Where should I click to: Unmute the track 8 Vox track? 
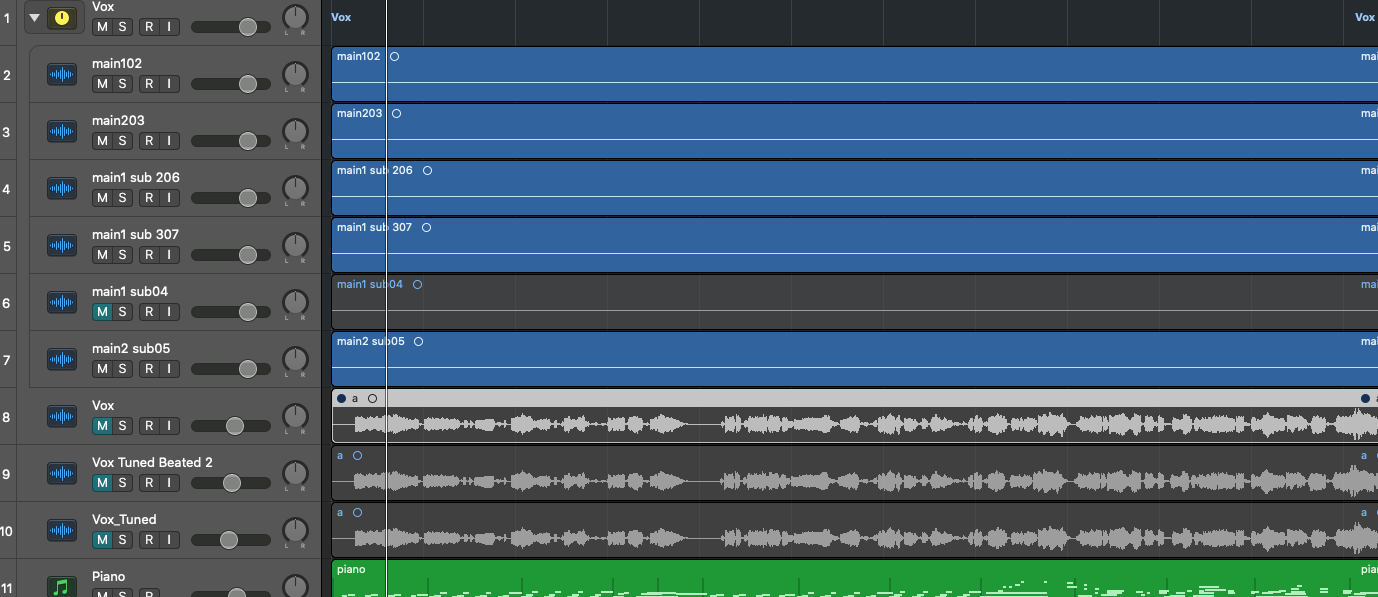click(101, 426)
